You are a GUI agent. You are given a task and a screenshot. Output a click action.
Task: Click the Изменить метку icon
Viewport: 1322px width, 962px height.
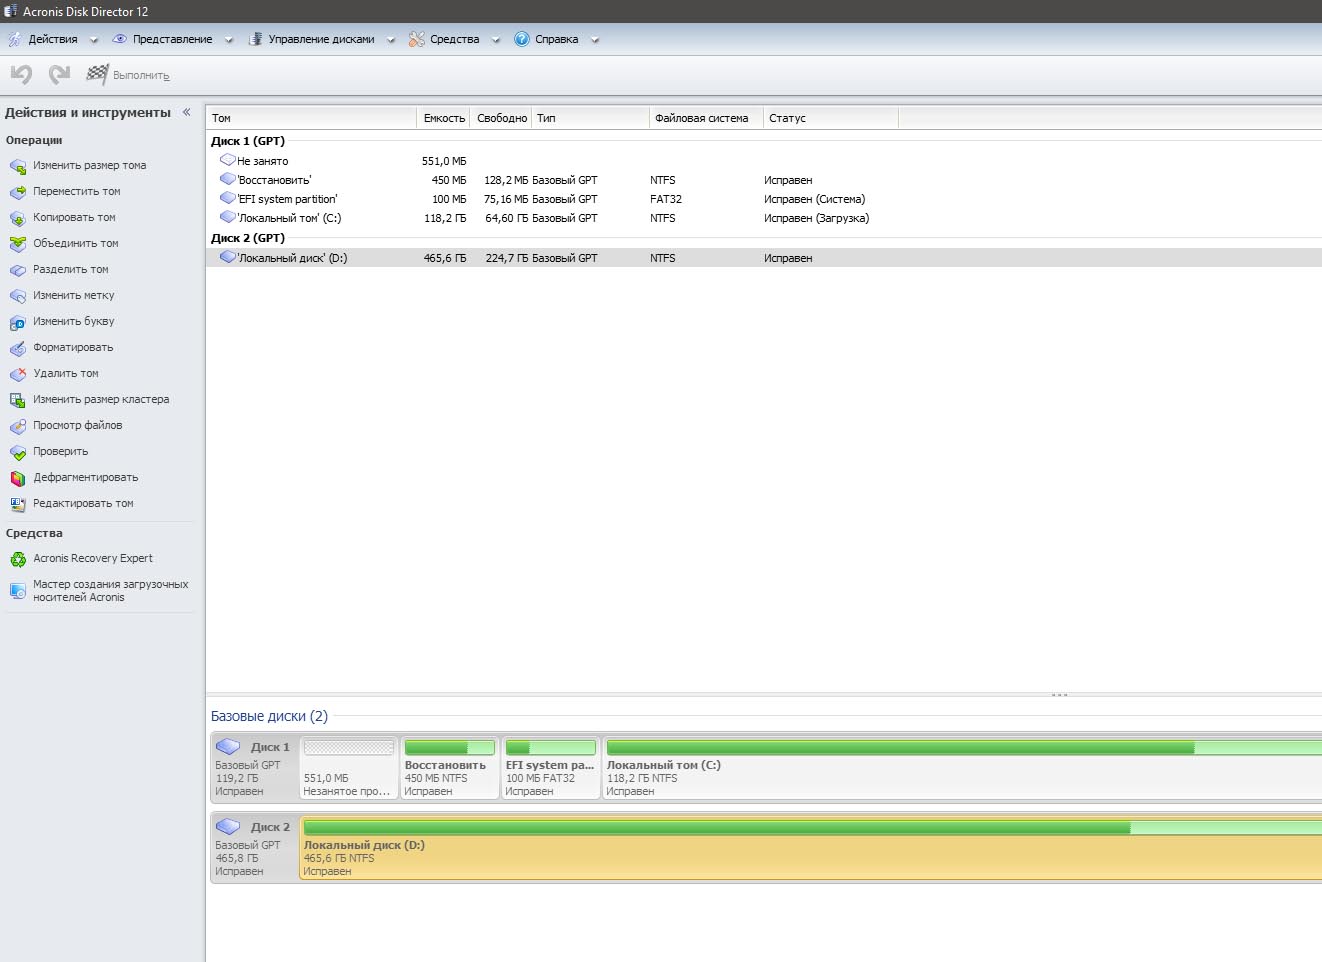tap(17, 296)
